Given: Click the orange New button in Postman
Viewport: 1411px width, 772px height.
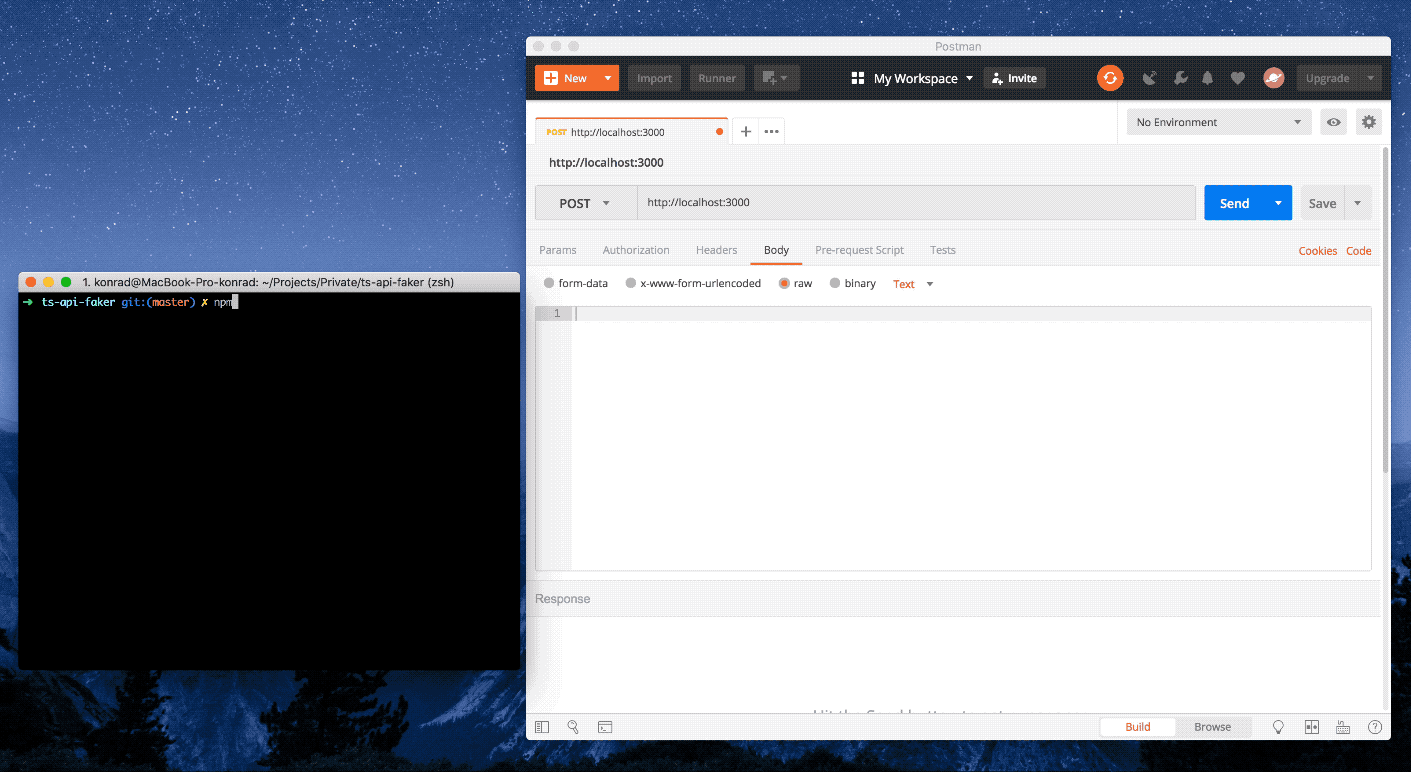Looking at the screenshot, I should coord(565,78).
